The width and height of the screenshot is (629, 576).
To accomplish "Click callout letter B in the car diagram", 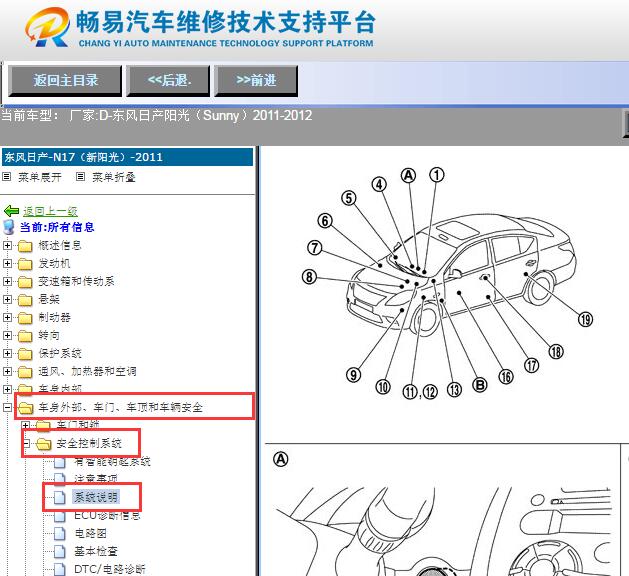I will tap(480, 385).
